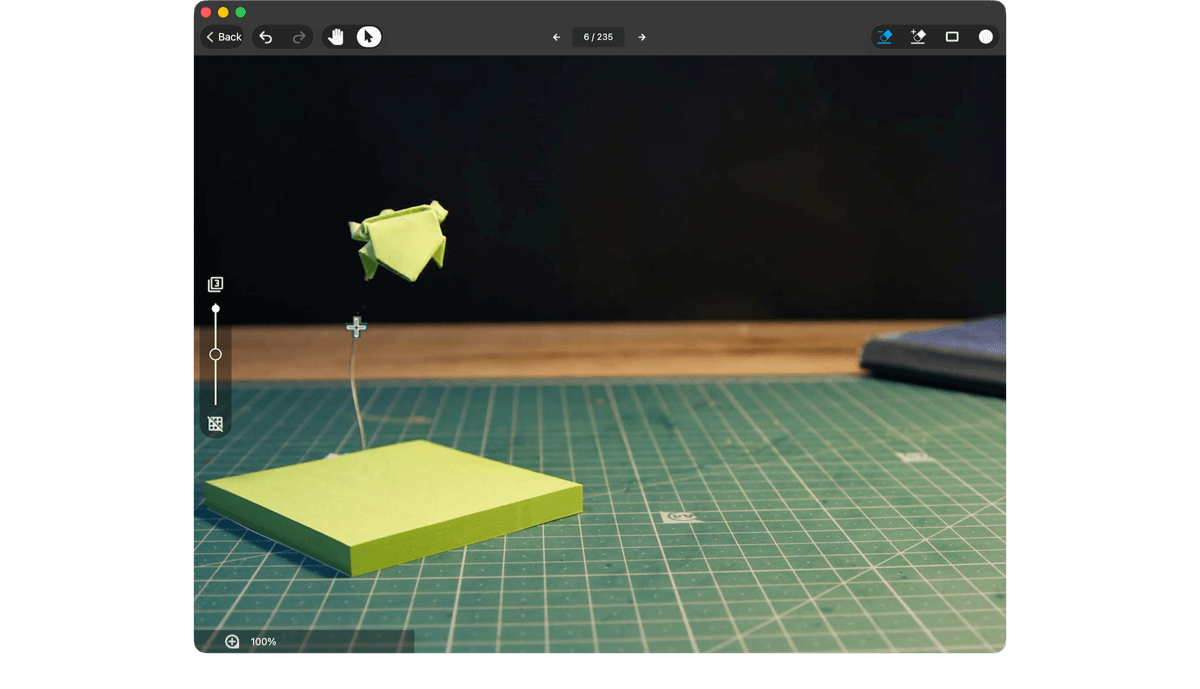Image resolution: width=1200 pixels, height=689 pixels.
Task: Toggle eraser mode to blue active state
Action: click(x=884, y=36)
